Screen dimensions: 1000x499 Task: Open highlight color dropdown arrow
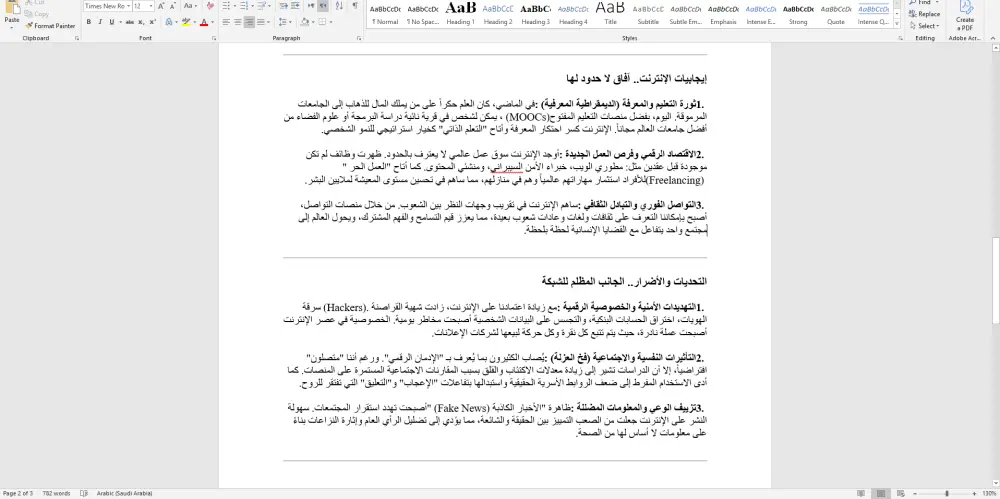coord(193,22)
